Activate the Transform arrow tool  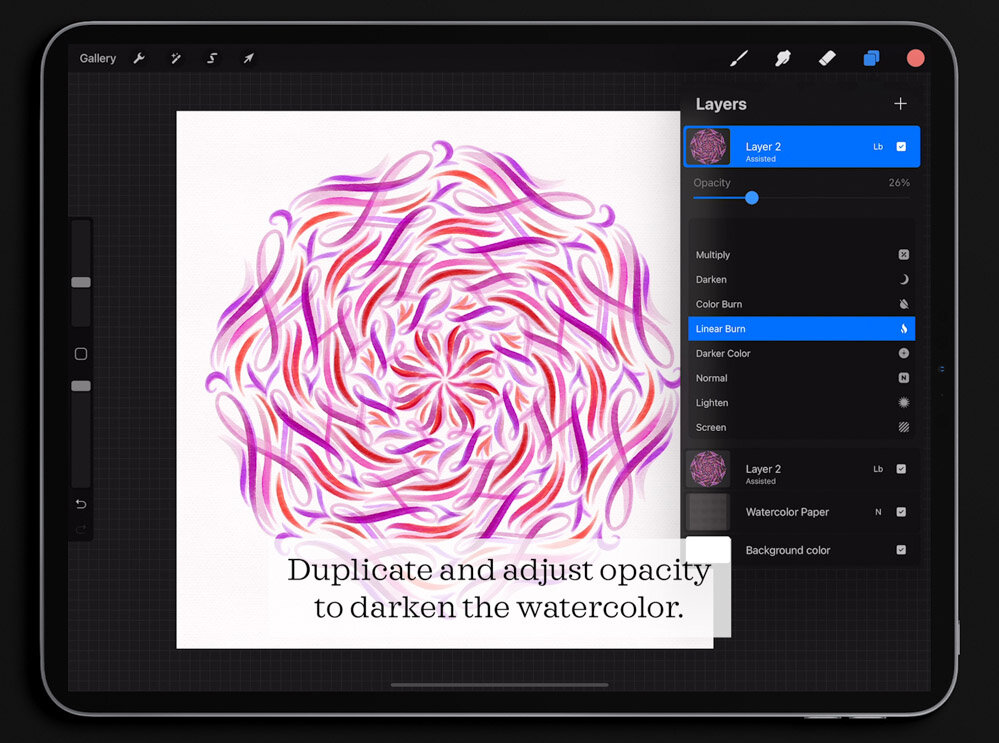248,58
